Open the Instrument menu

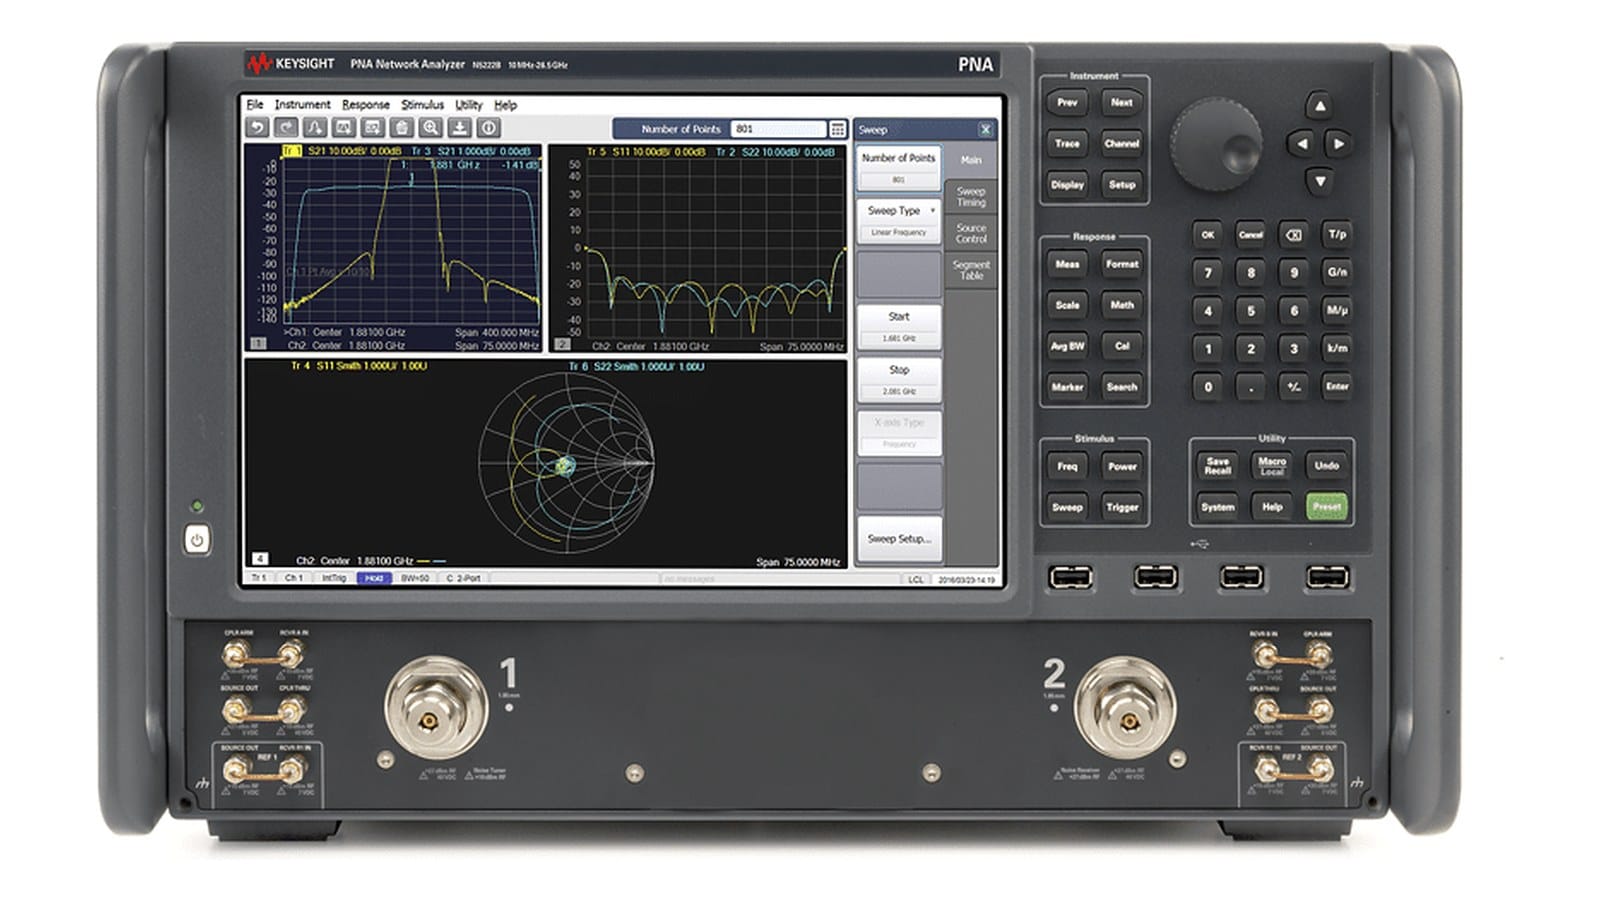pyautogui.click(x=302, y=104)
